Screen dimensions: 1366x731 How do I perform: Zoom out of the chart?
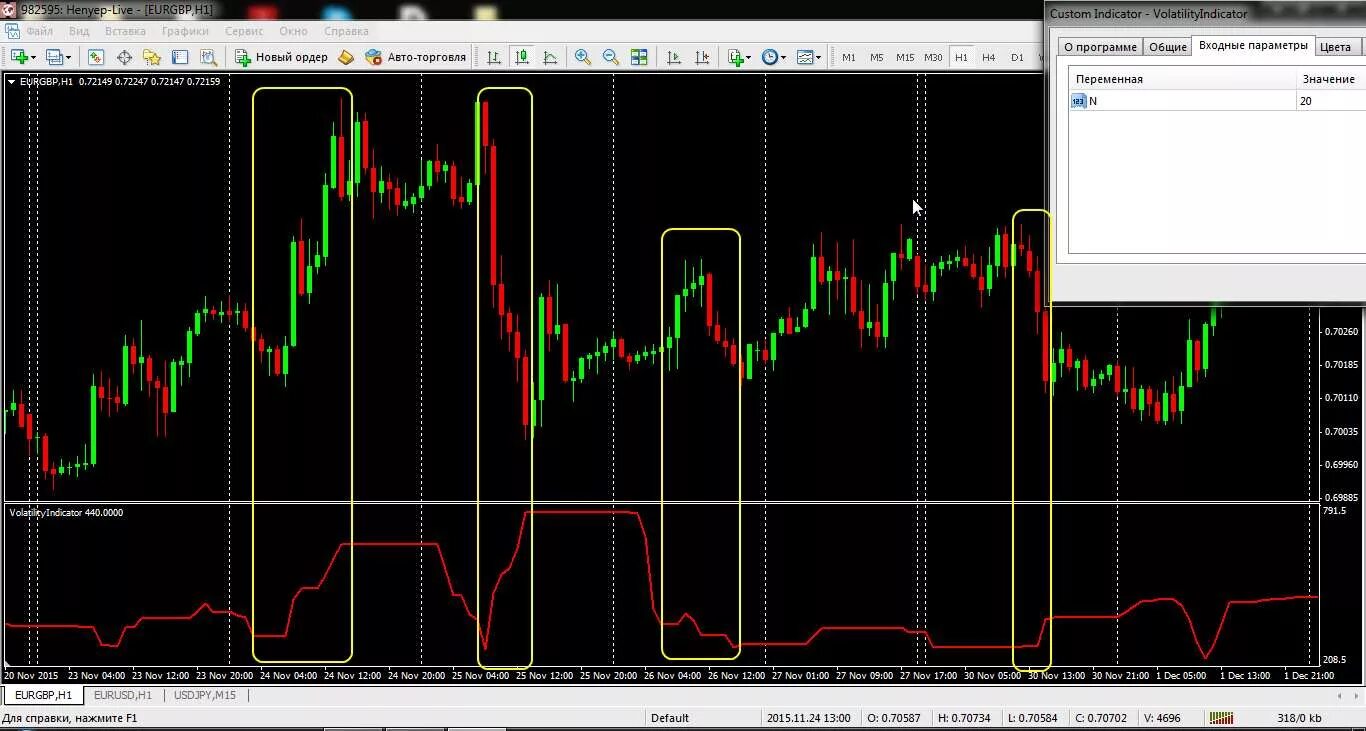coord(610,57)
